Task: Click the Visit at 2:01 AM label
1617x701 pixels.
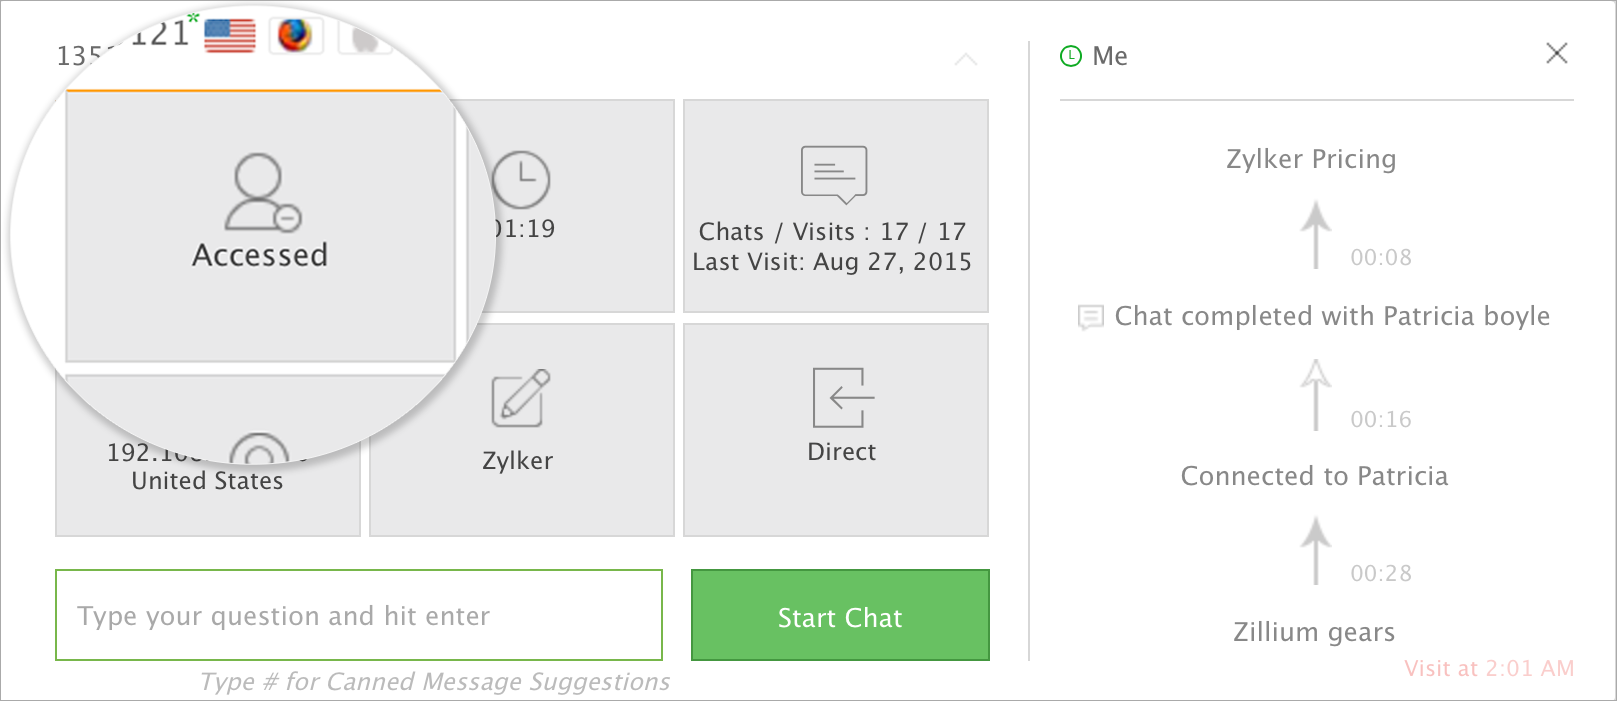Action: pos(1488,669)
